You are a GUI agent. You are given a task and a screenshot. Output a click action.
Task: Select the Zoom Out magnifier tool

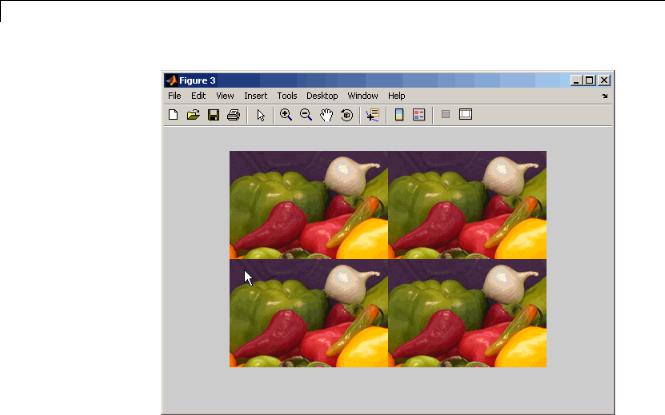coord(306,114)
